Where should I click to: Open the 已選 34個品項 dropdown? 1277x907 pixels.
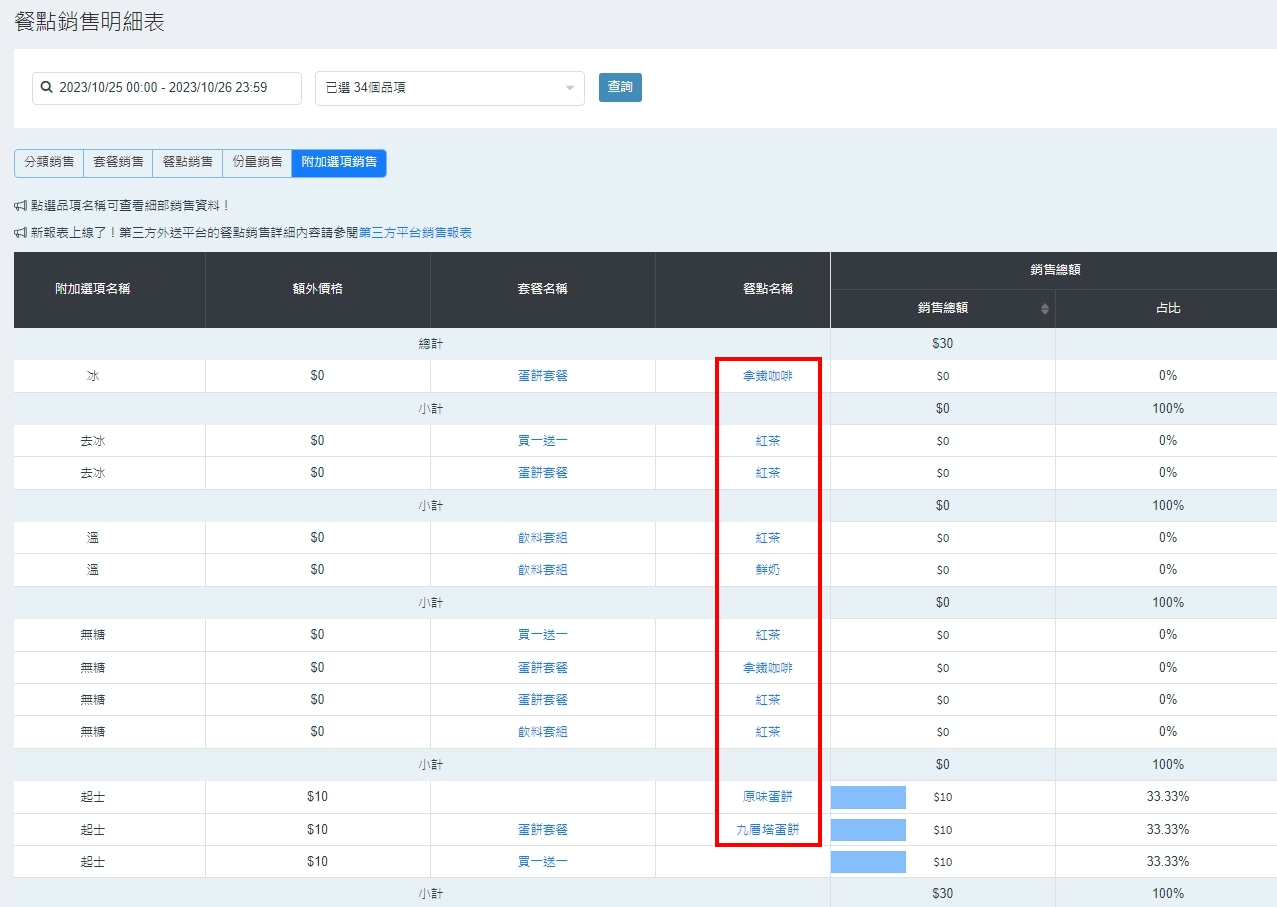[449, 88]
